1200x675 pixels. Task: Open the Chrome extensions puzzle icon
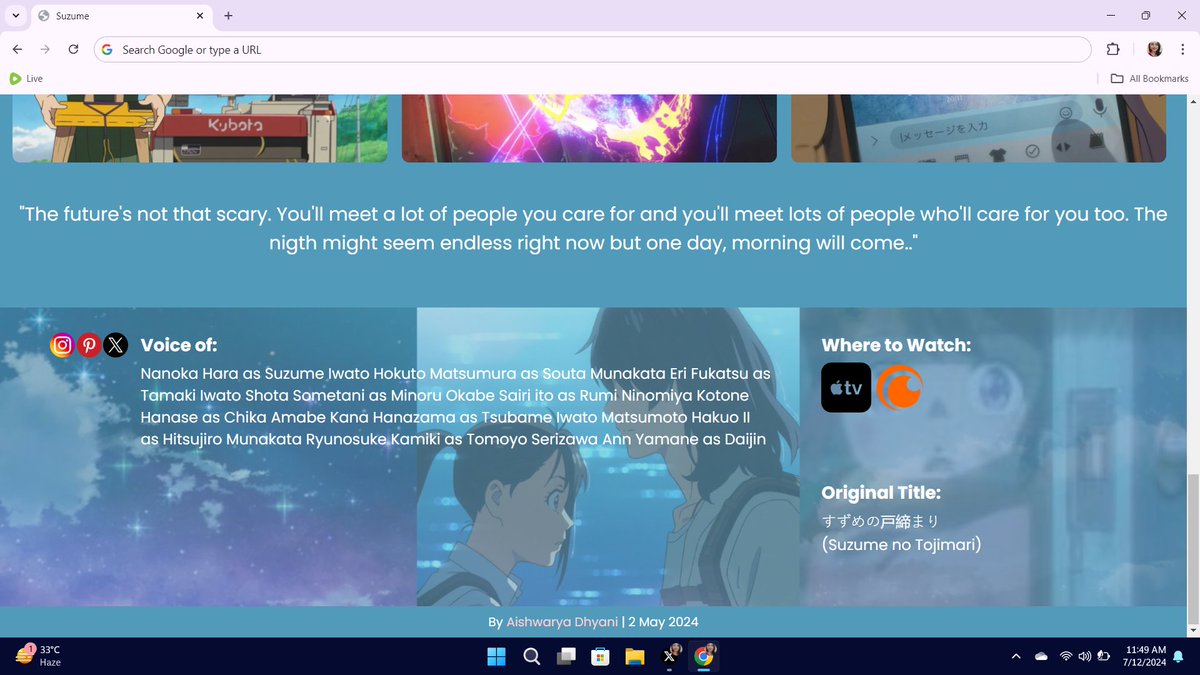(x=1113, y=49)
